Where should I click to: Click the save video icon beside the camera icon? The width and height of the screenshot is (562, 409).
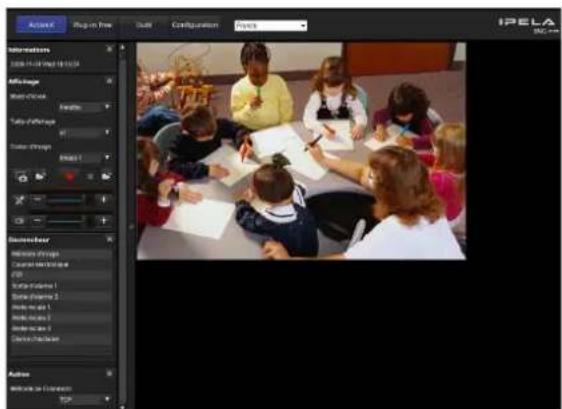coord(40,177)
